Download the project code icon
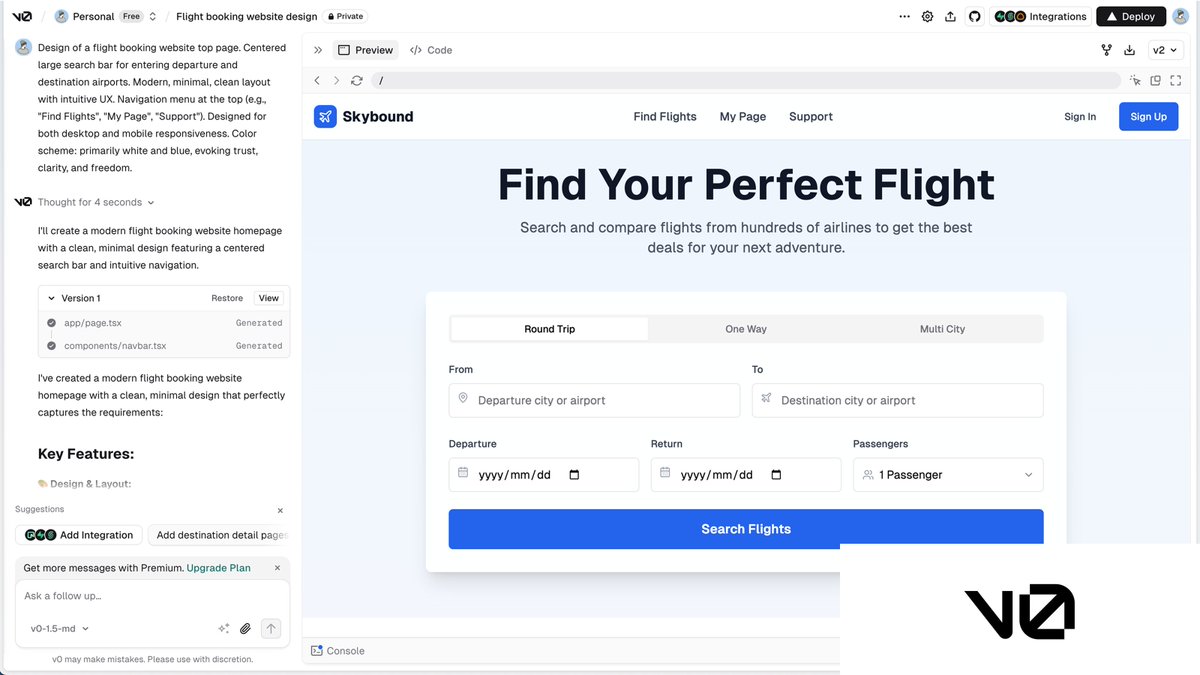This screenshot has height=675, width=1200. click(1130, 50)
